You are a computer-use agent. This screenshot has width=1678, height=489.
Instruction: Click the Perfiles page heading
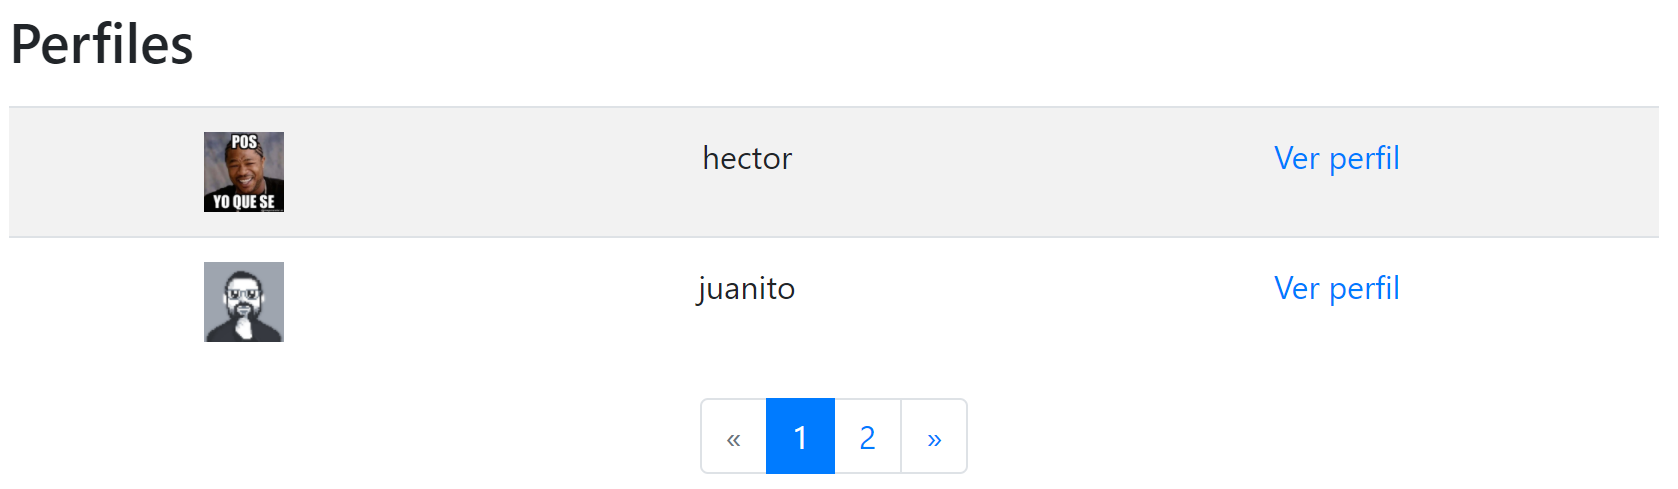(x=101, y=45)
